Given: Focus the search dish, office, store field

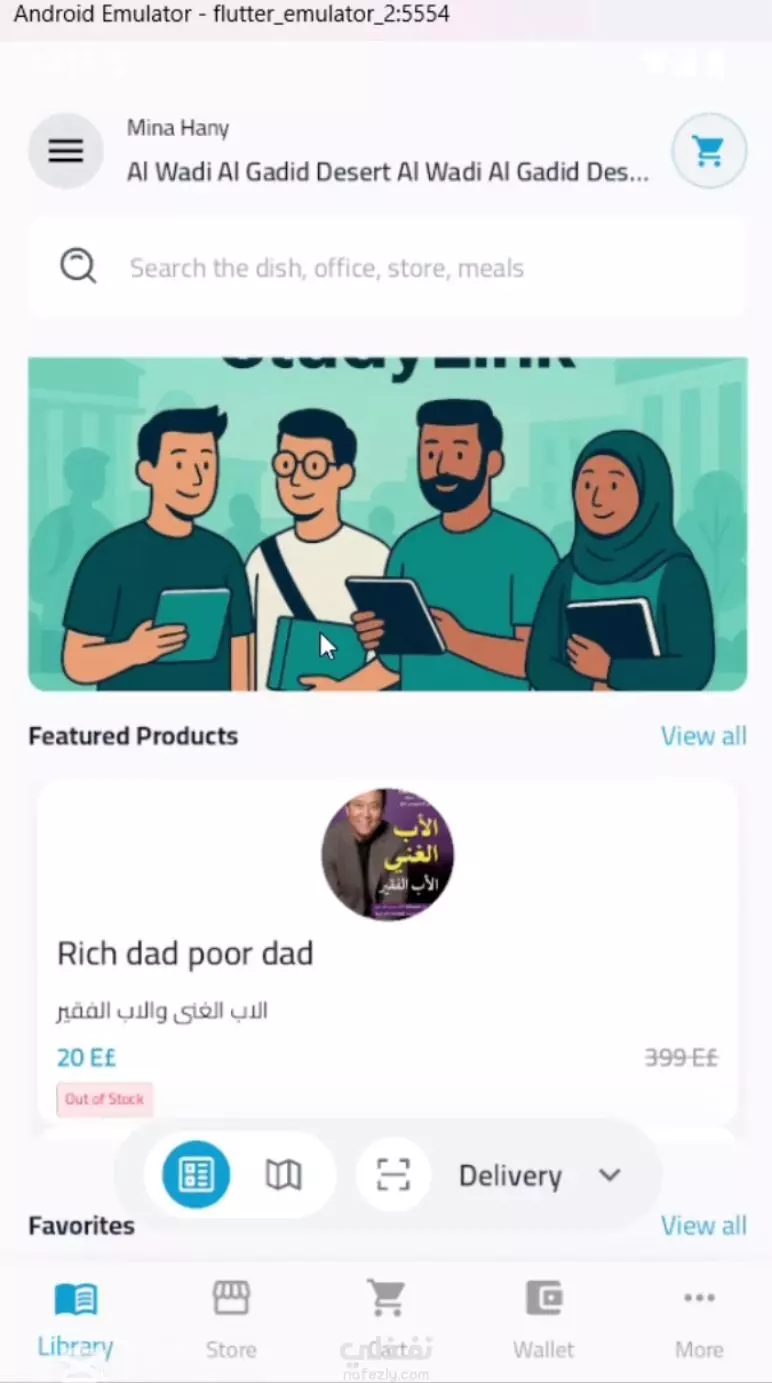Looking at the screenshot, I should pyautogui.click(x=387, y=267).
